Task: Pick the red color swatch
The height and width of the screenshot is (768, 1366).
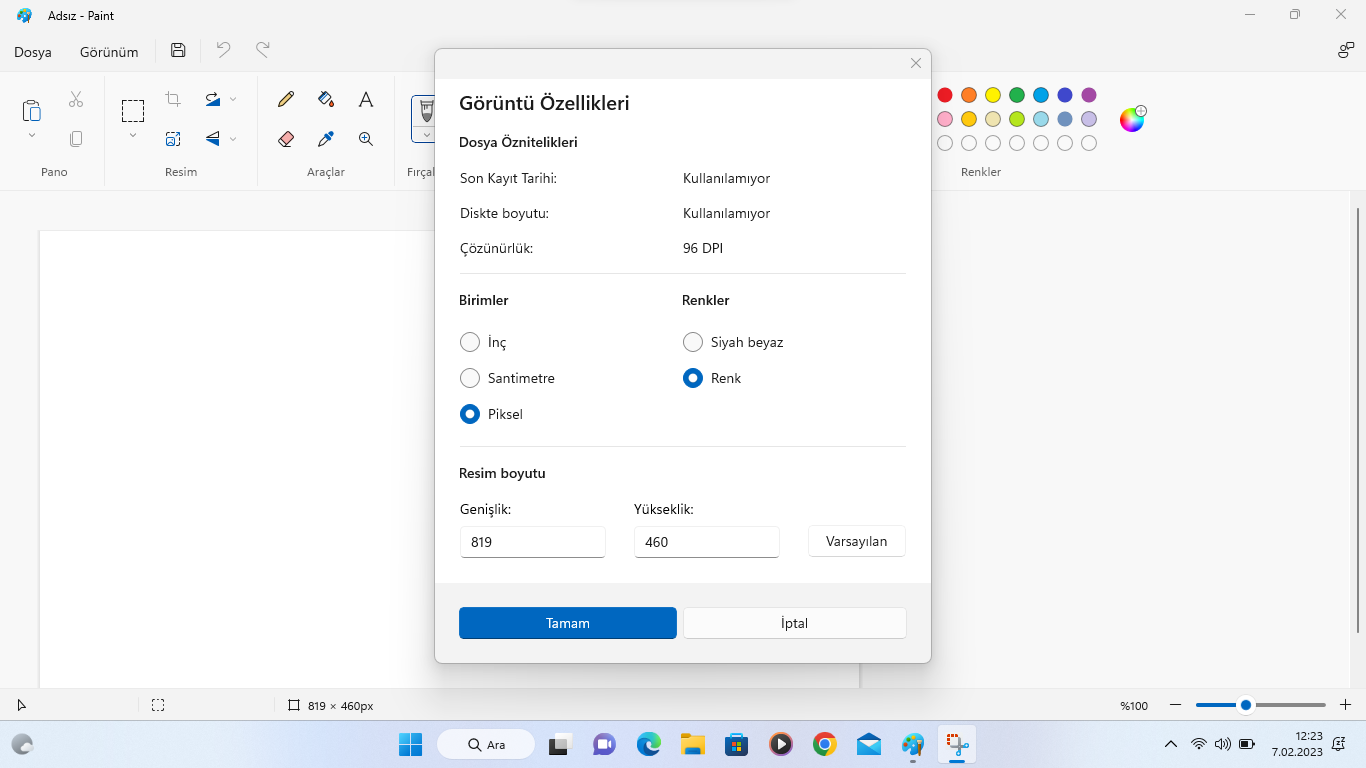Action: tap(945, 95)
